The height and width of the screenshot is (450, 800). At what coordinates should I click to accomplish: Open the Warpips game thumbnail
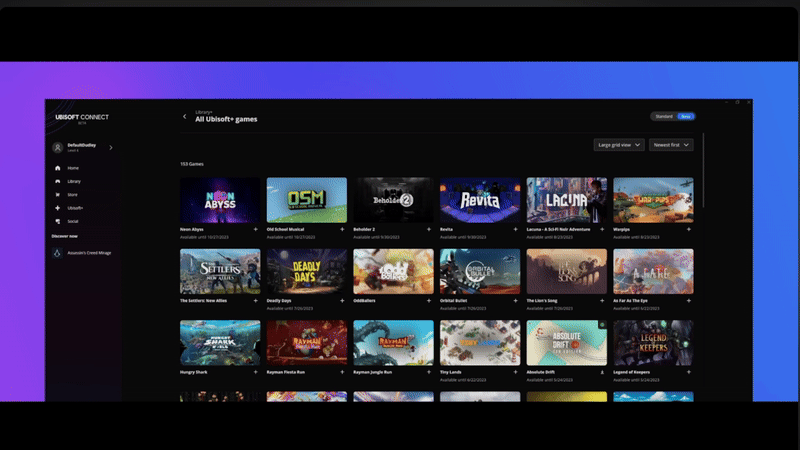(x=654, y=200)
